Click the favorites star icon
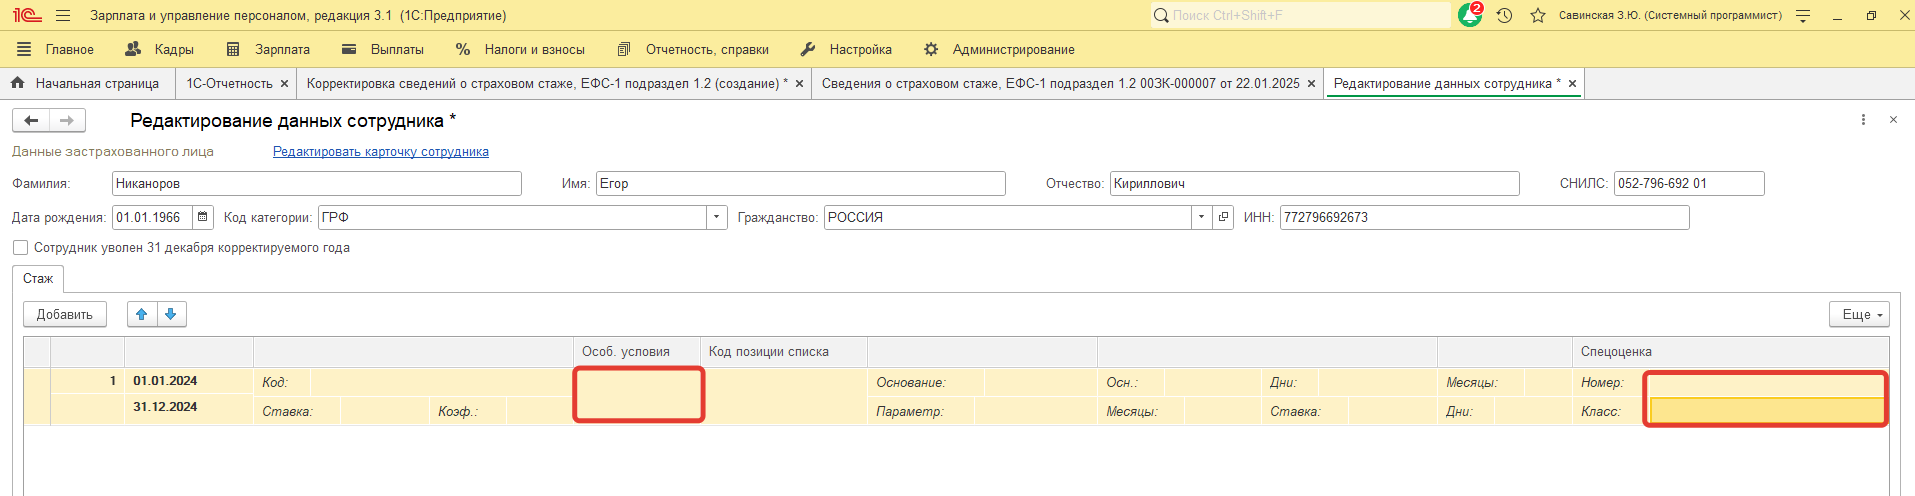This screenshot has width=1915, height=496. click(1538, 16)
